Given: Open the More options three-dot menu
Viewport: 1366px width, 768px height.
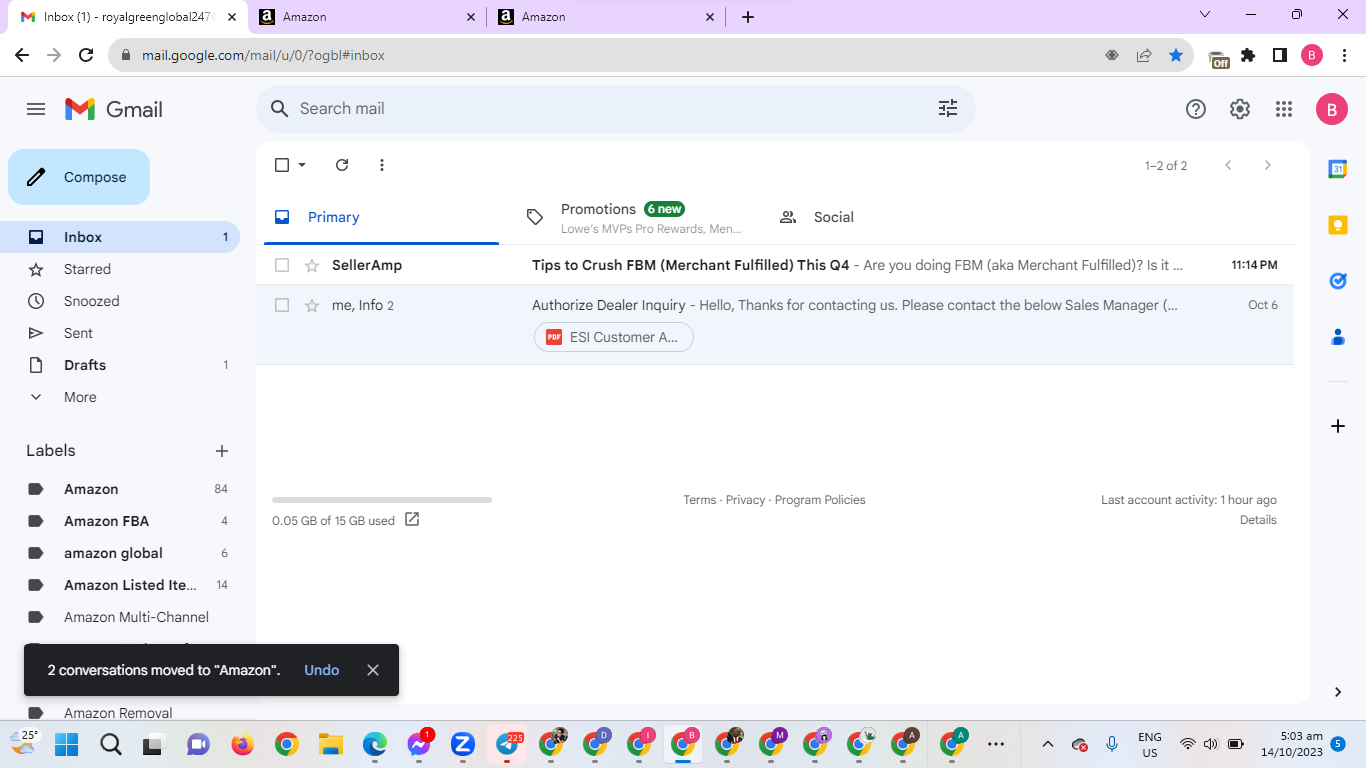Looking at the screenshot, I should [382, 165].
